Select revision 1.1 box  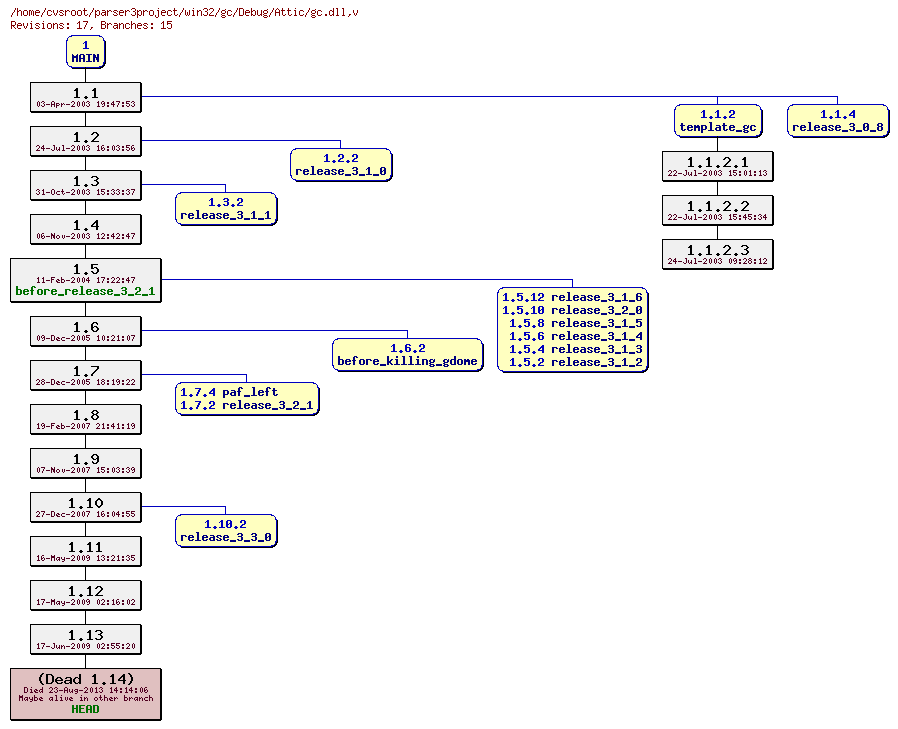coord(85,97)
